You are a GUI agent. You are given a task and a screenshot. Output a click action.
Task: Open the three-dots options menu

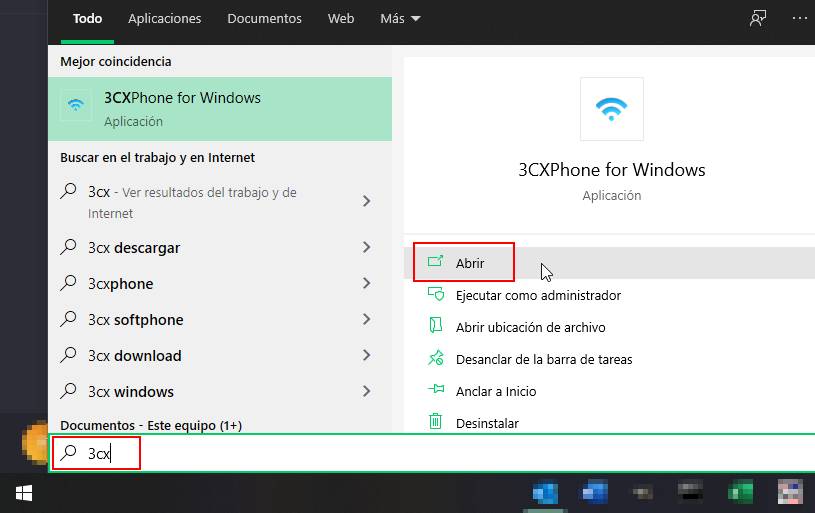(x=799, y=19)
